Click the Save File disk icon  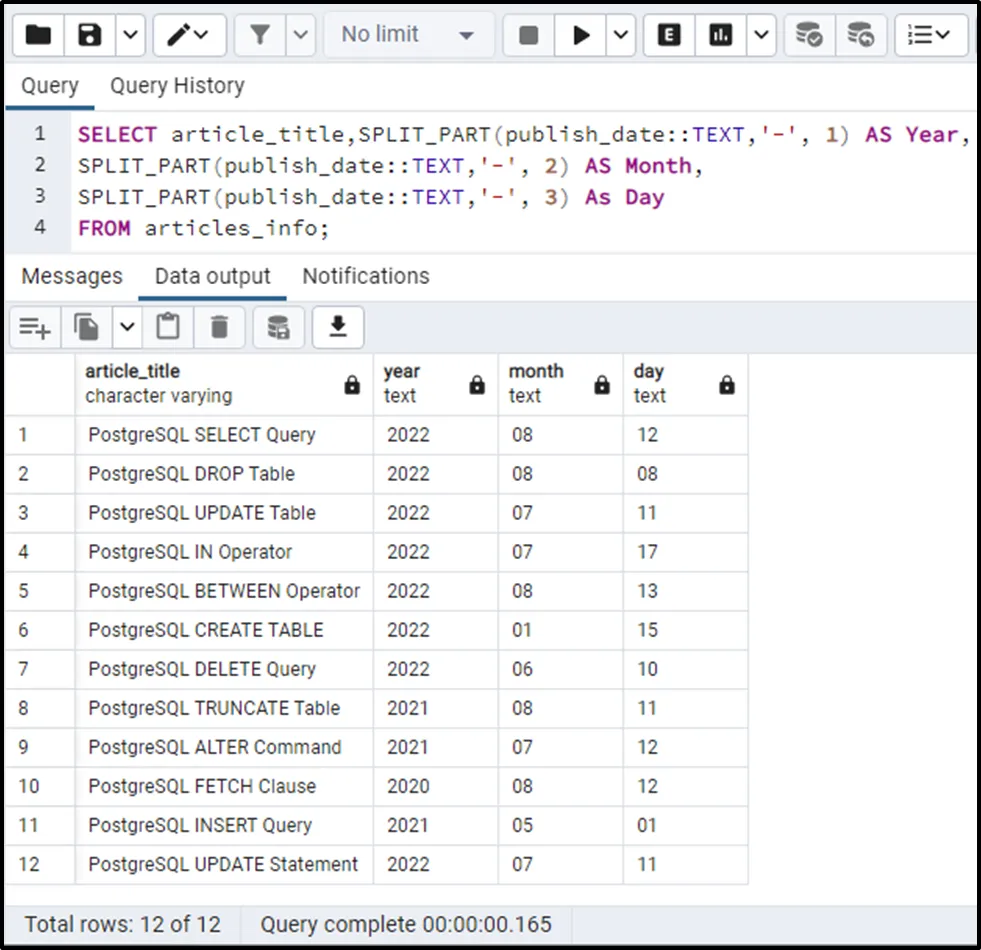91,35
